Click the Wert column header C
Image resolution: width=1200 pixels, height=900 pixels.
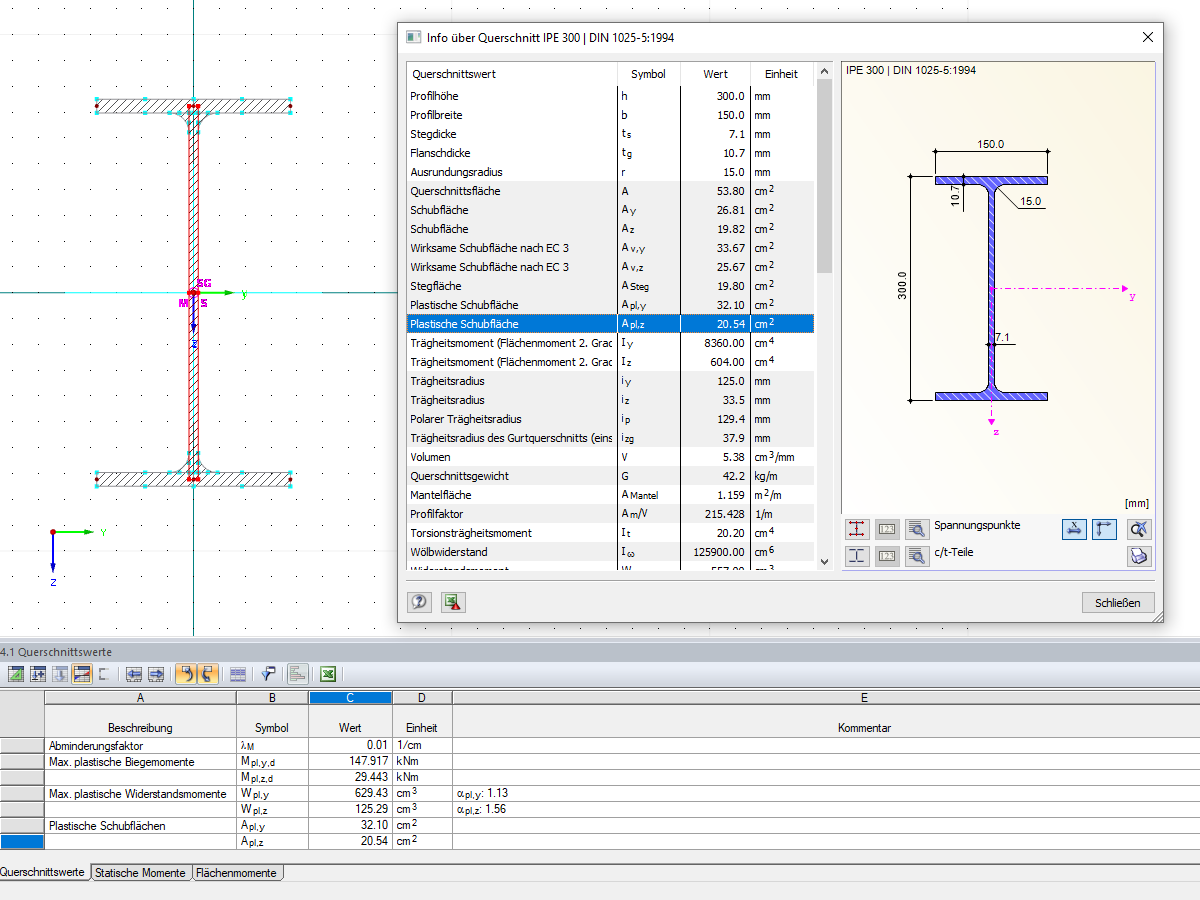point(350,698)
